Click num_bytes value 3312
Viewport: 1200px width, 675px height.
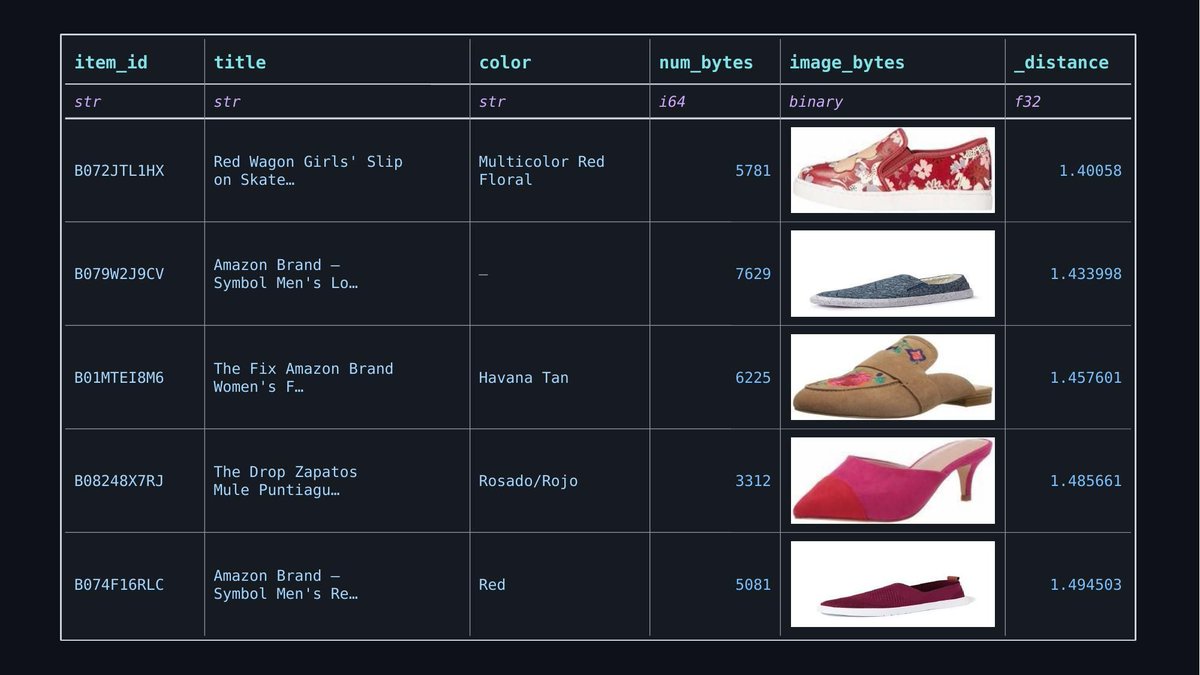(x=753, y=481)
